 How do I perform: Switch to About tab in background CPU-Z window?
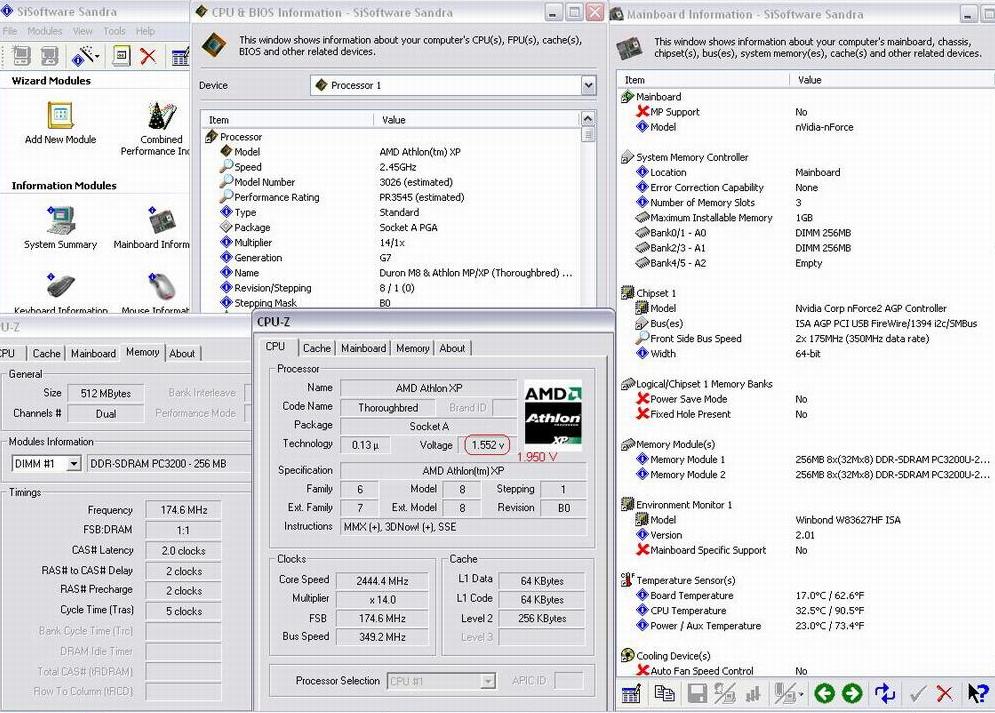pyautogui.click(x=182, y=353)
